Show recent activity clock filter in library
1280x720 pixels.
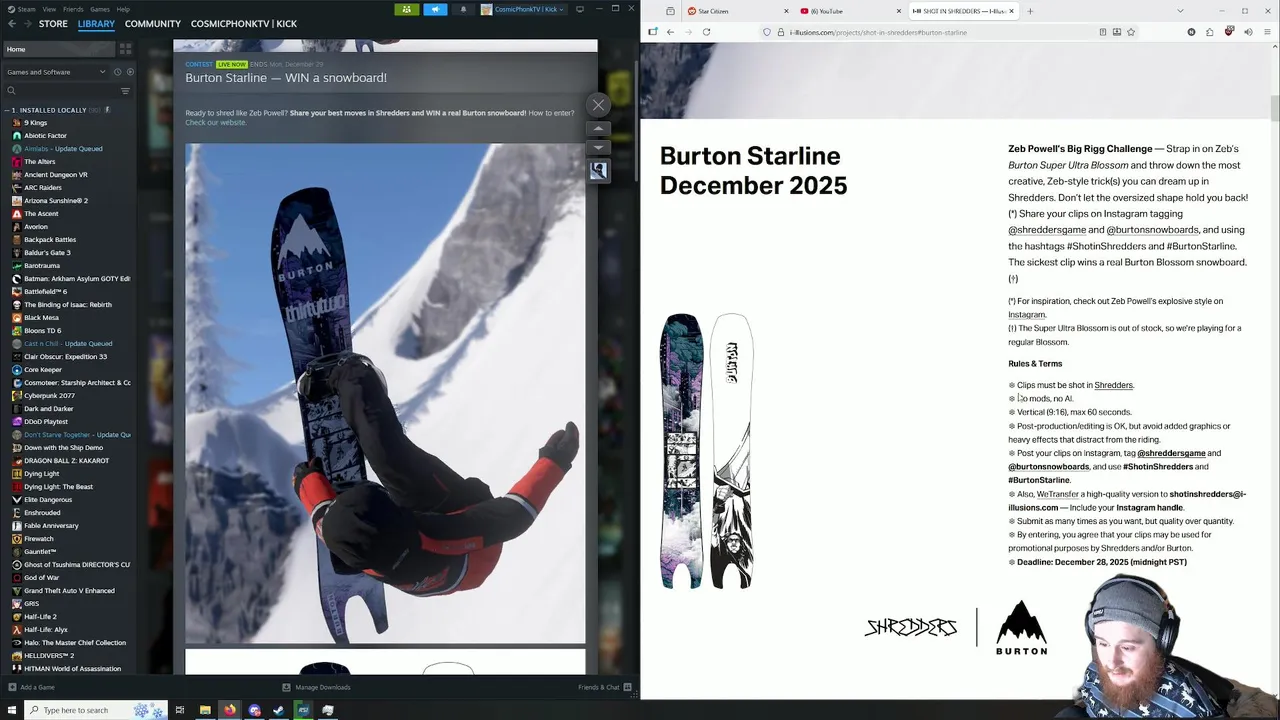(117, 72)
